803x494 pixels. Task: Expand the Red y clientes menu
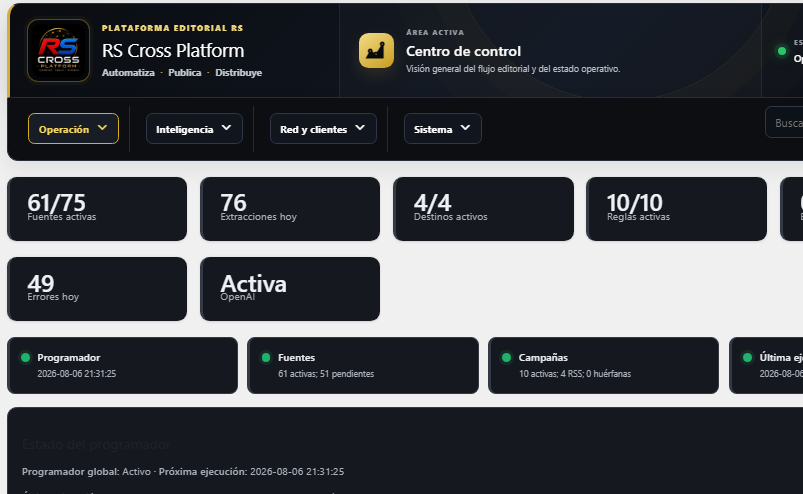click(x=323, y=128)
